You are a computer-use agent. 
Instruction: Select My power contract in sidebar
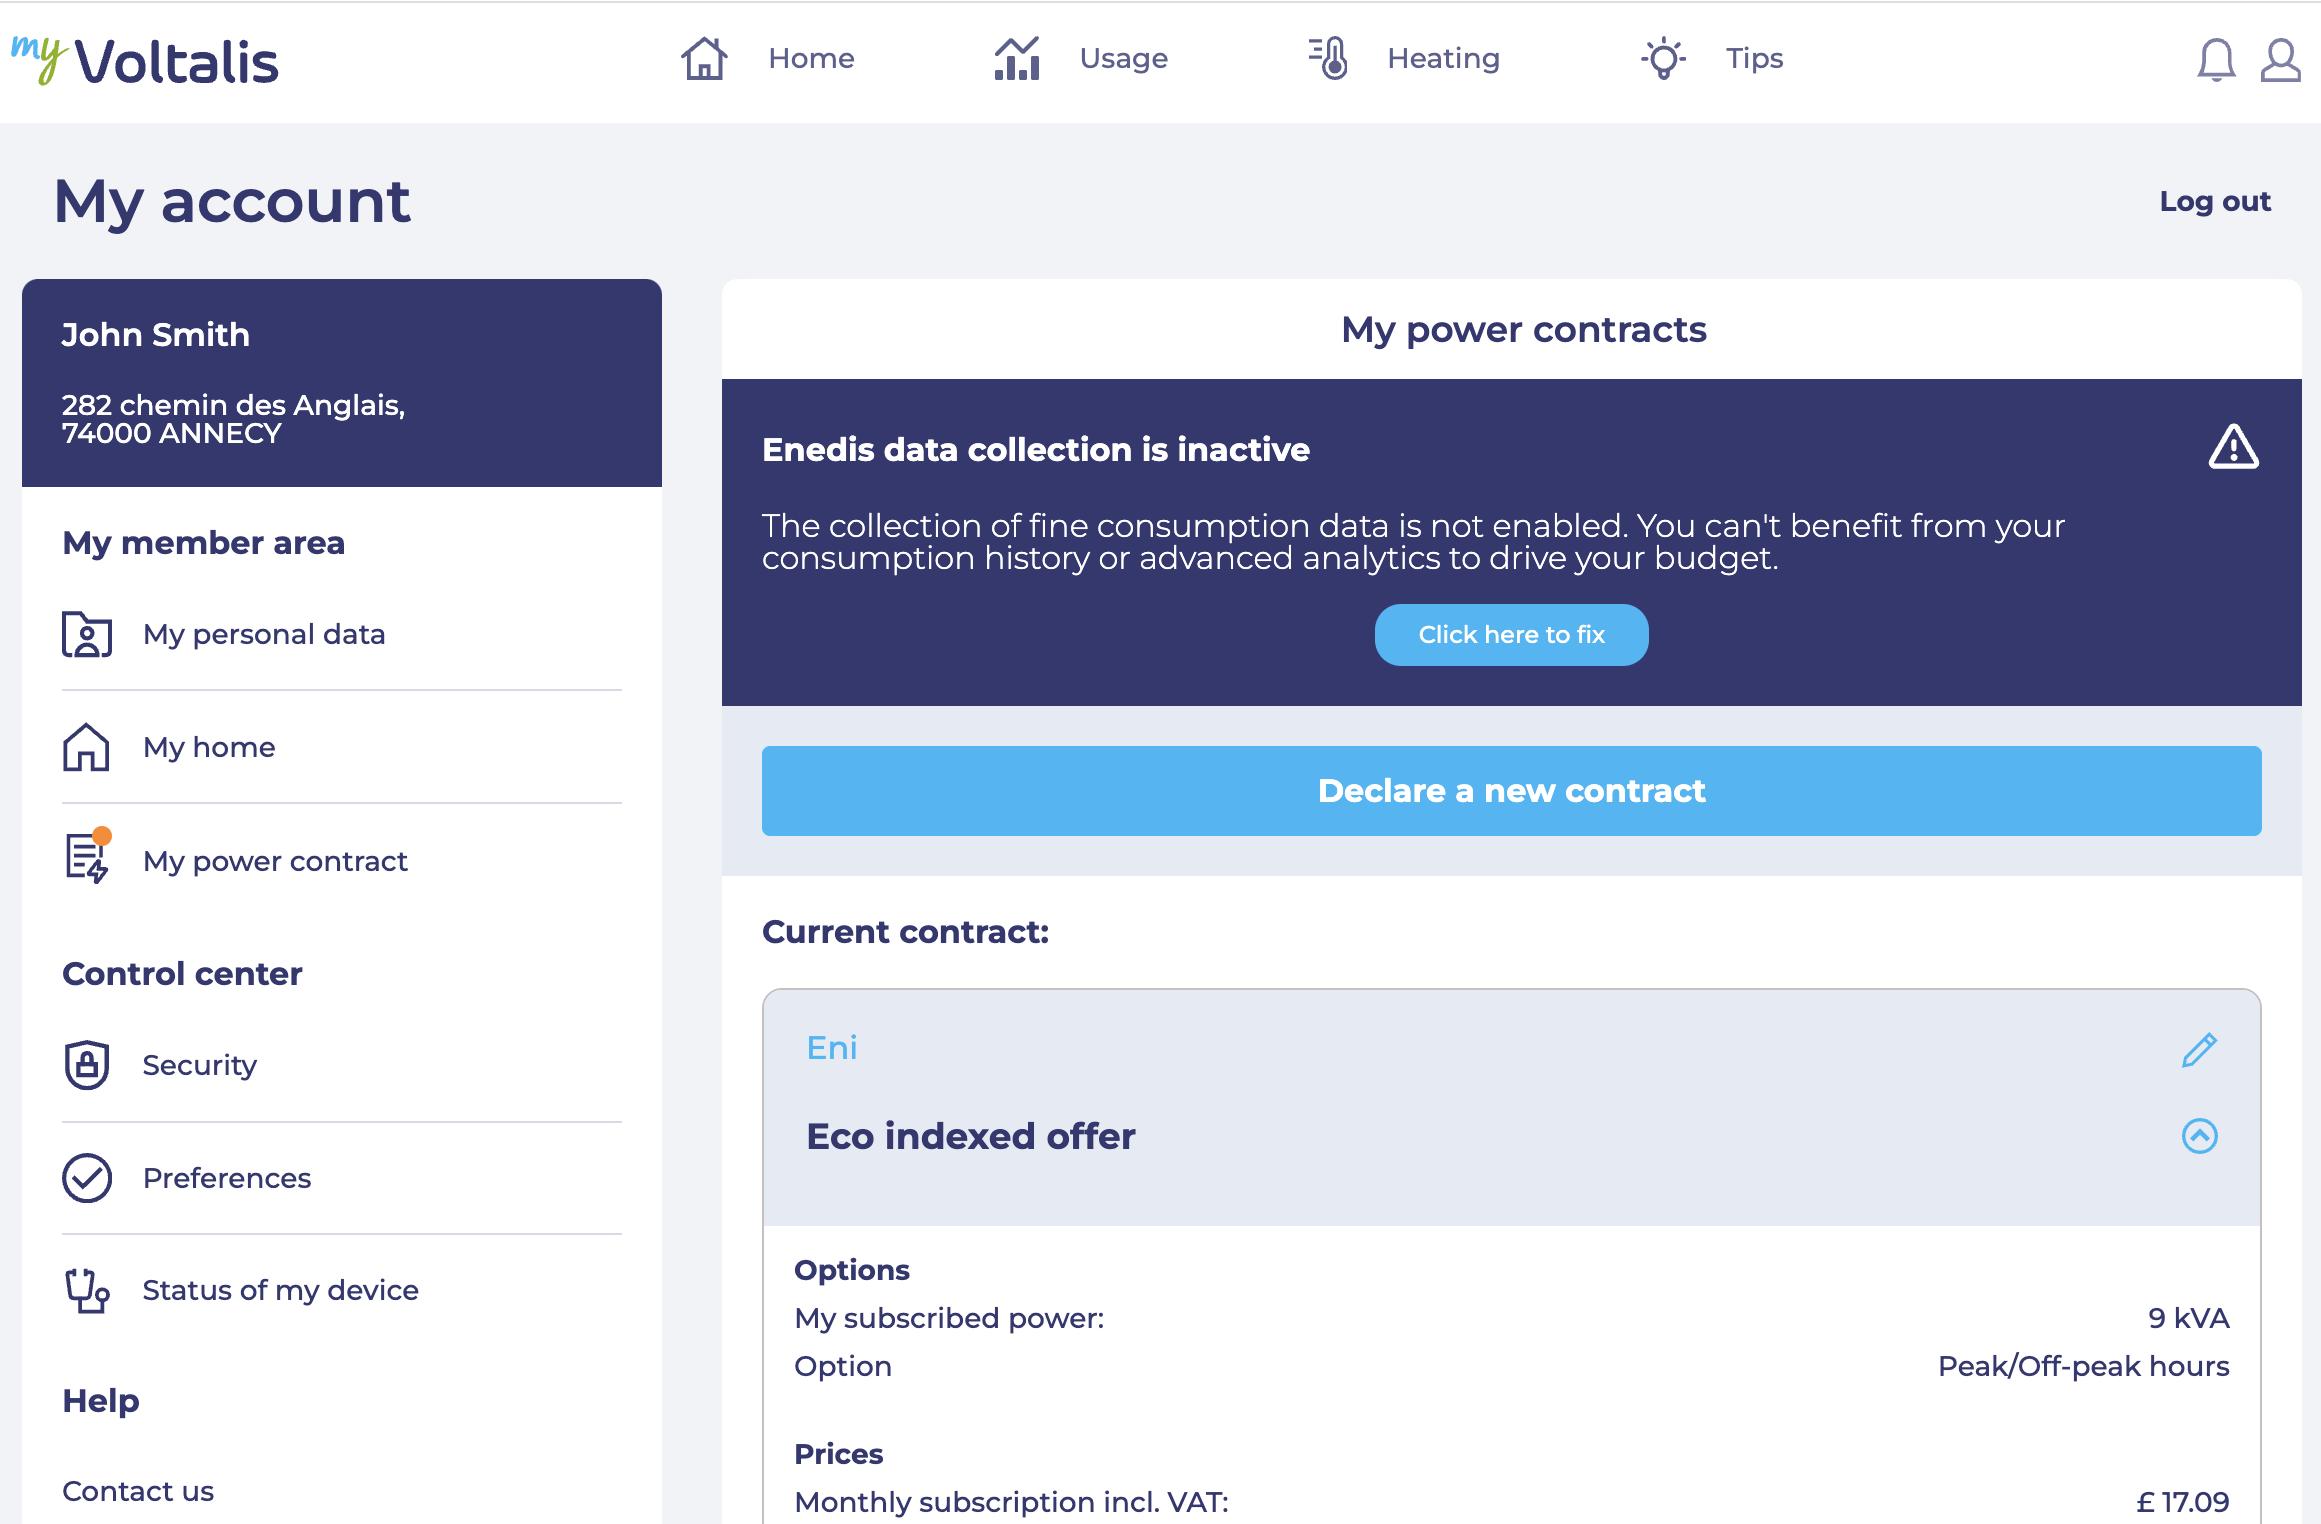[x=275, y=861]
